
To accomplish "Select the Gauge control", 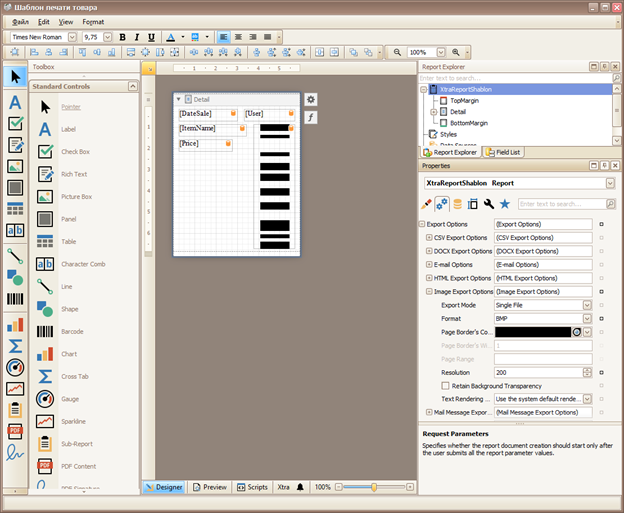I will point(70,399).
